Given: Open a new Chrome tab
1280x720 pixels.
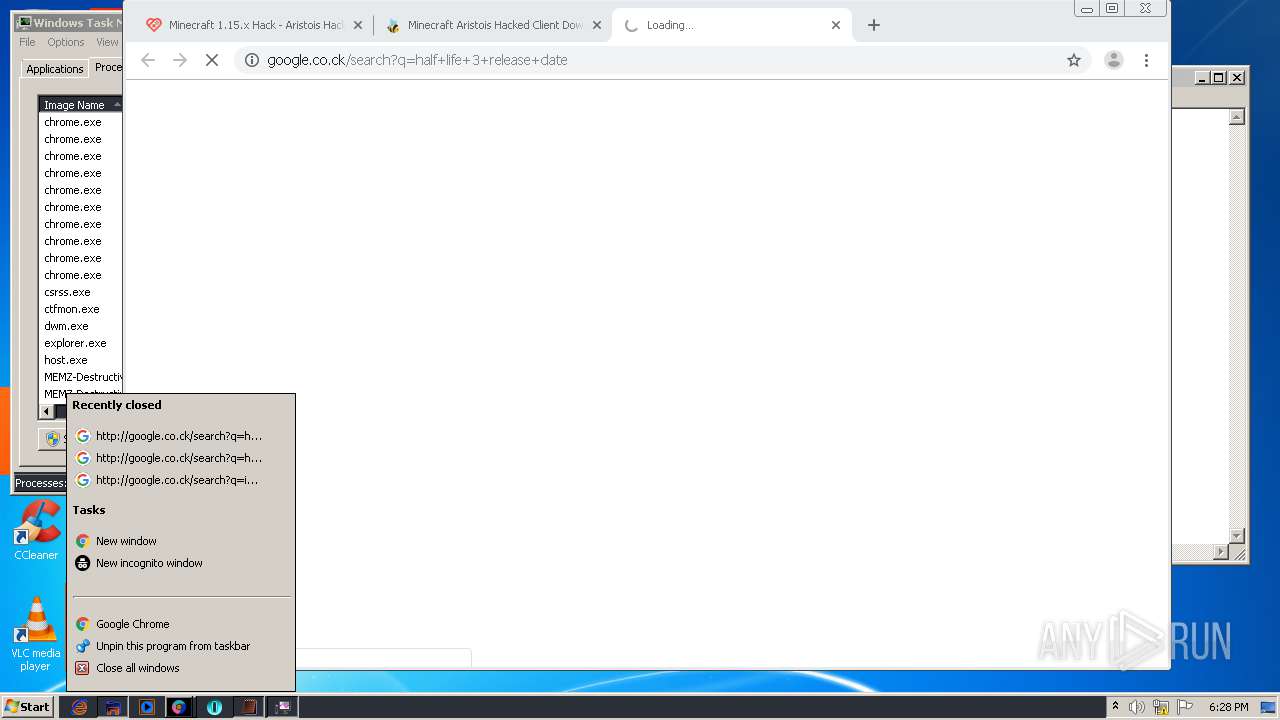Looking at the screenshot, I should click(x=873, y=25).
